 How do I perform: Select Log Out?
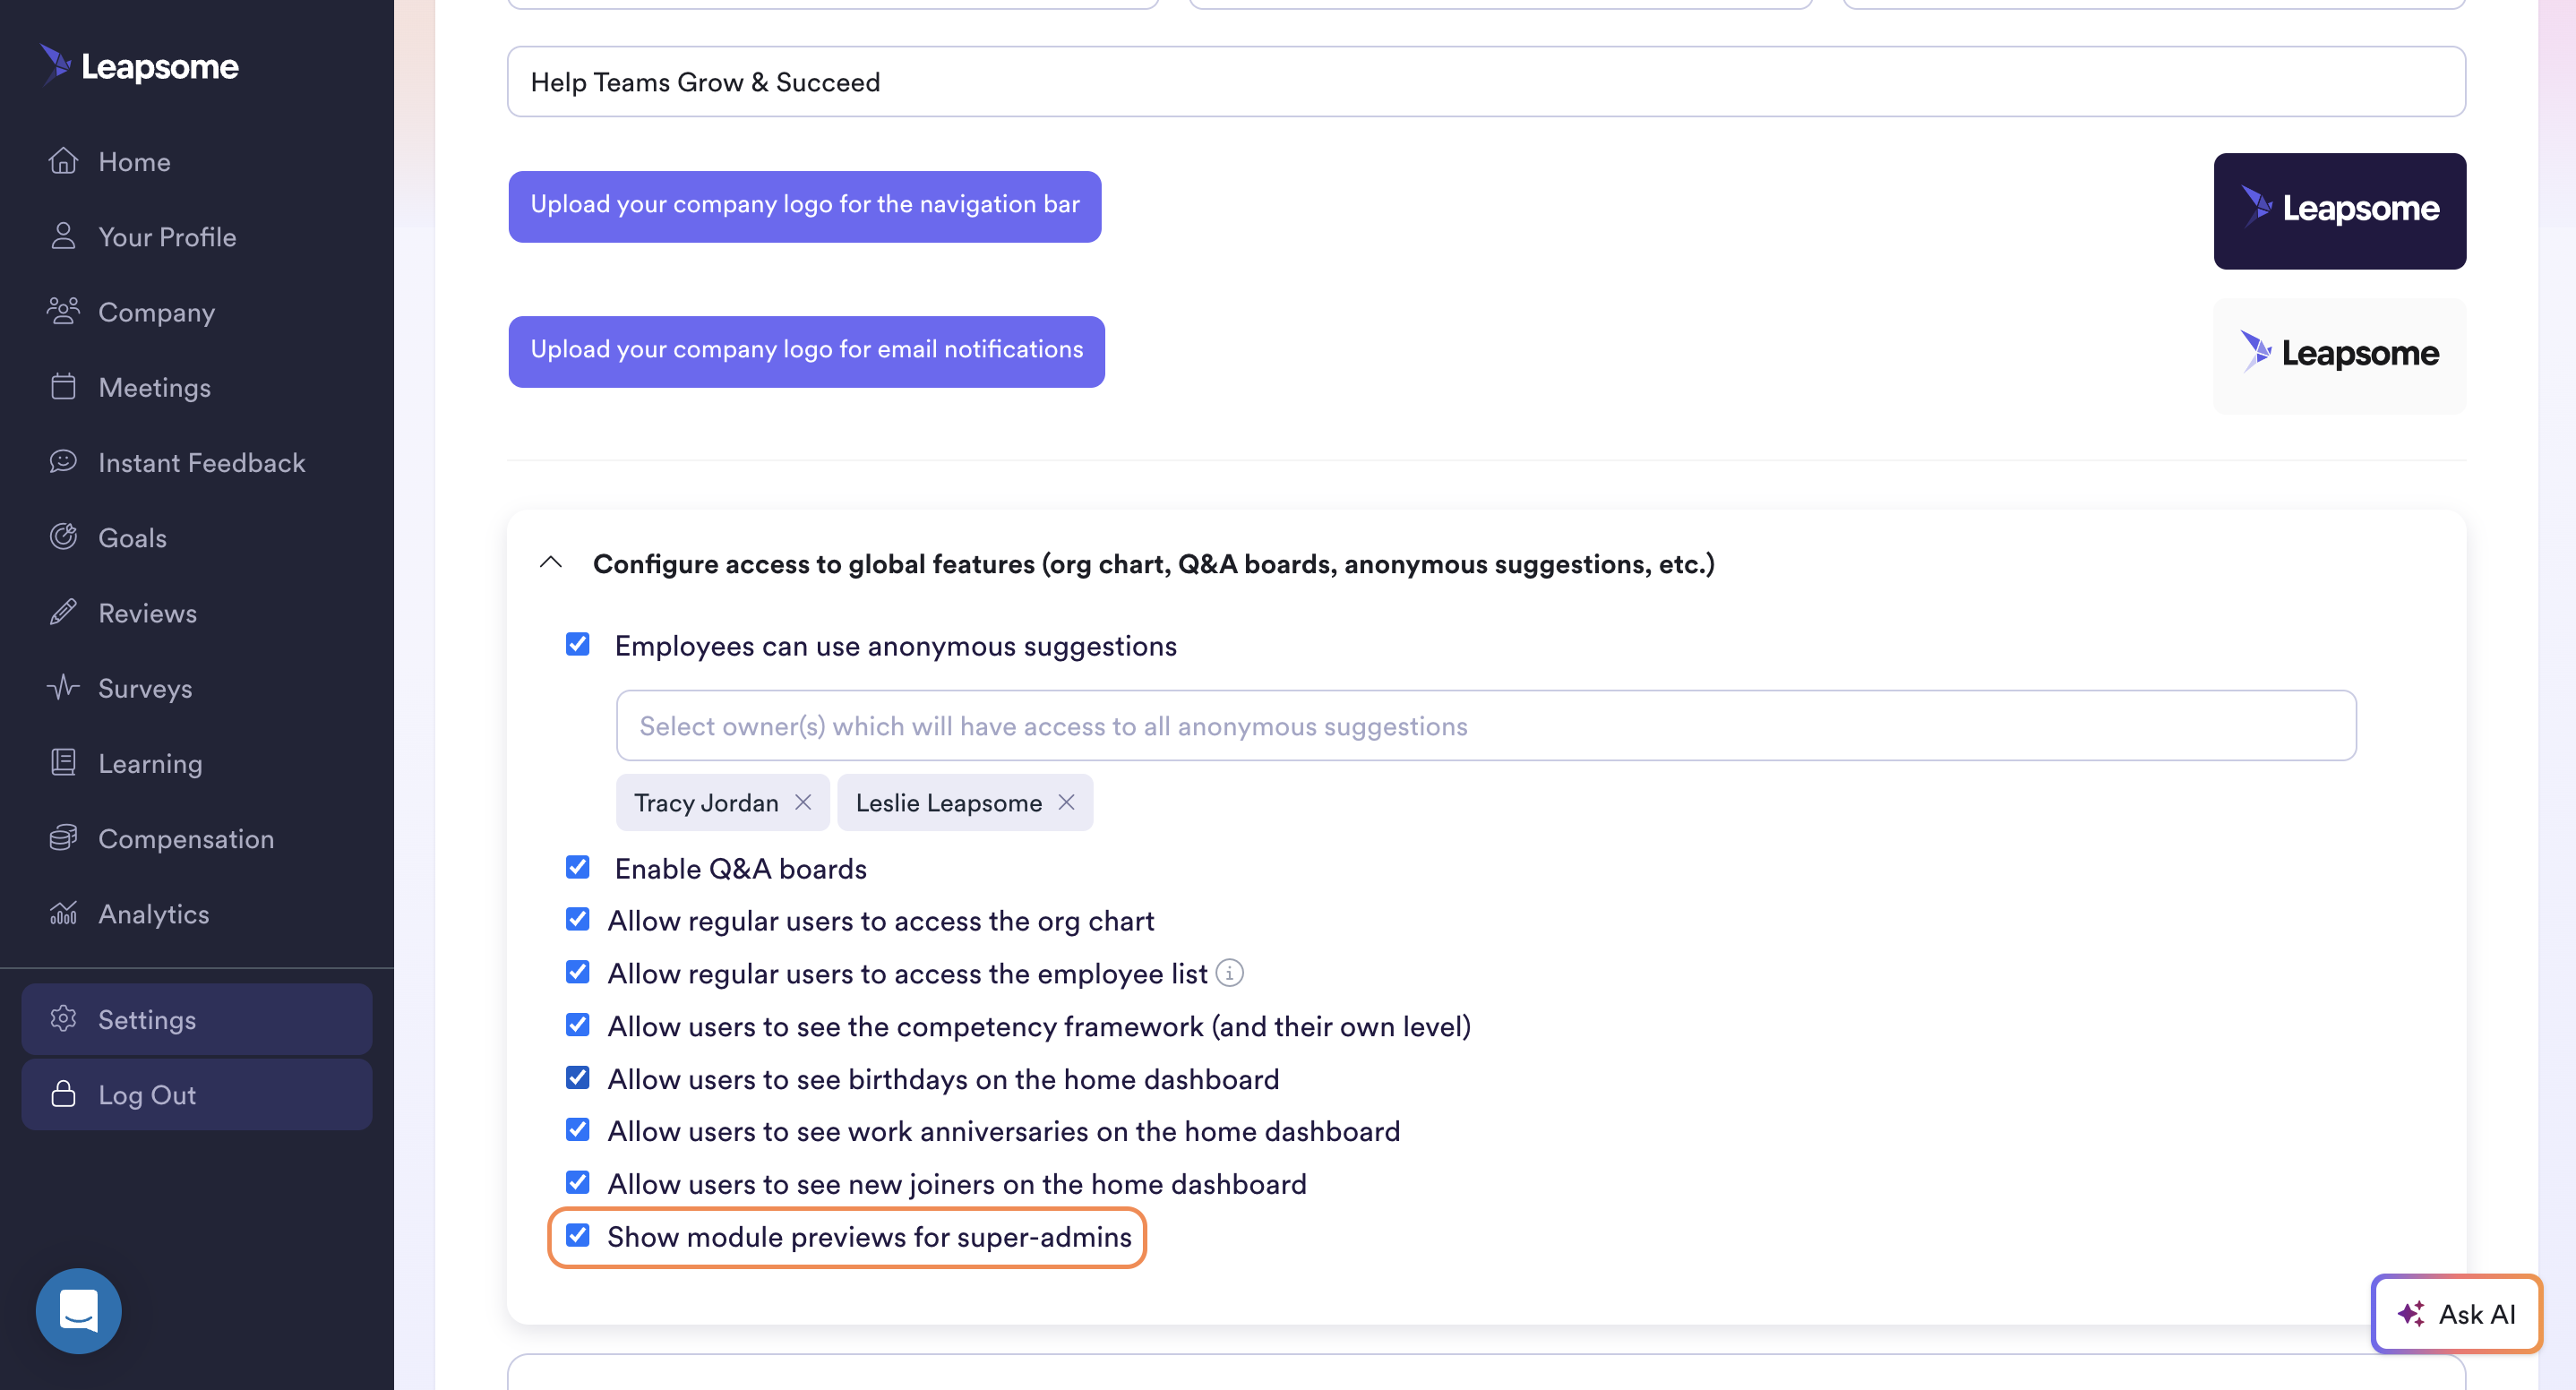[x=197, y=1094]
